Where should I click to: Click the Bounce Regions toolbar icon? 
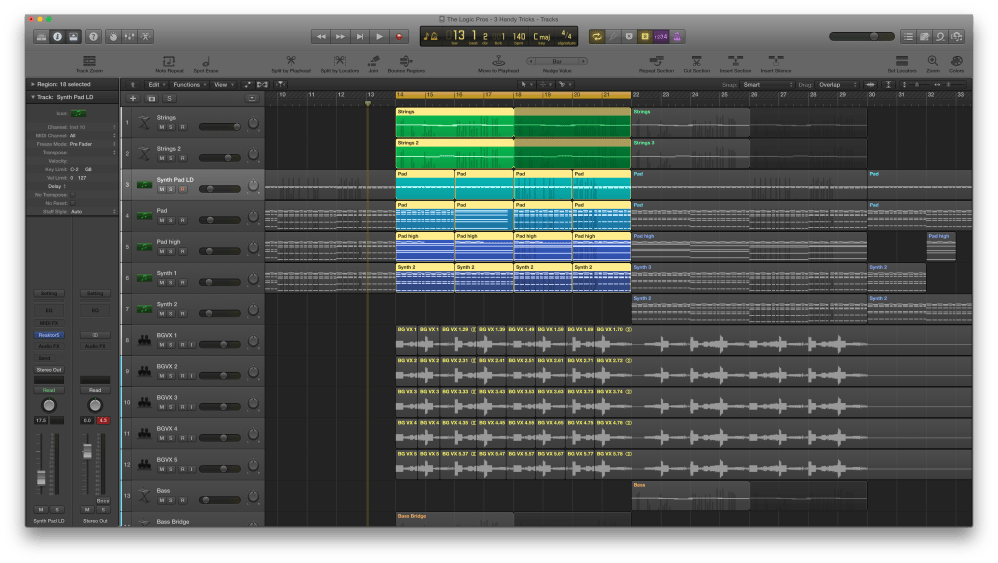tap(405, 61)
